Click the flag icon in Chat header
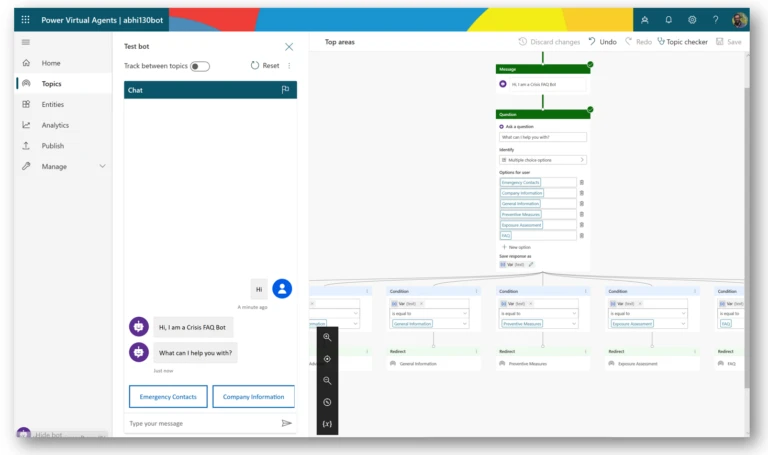Image resolution: width=768 pixels, height=455 pixels. (285, 90)
